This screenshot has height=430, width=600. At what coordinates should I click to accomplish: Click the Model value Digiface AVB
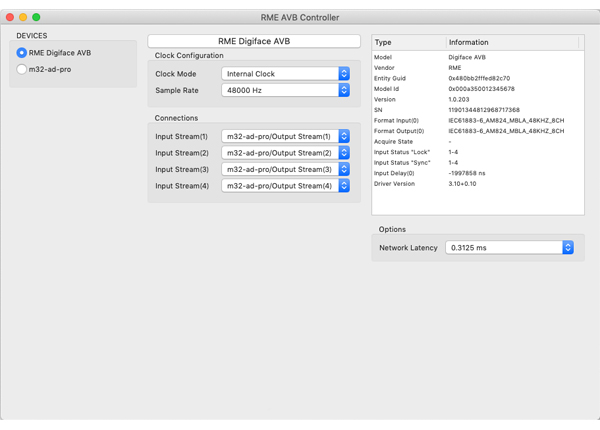(x=467, y=57)
